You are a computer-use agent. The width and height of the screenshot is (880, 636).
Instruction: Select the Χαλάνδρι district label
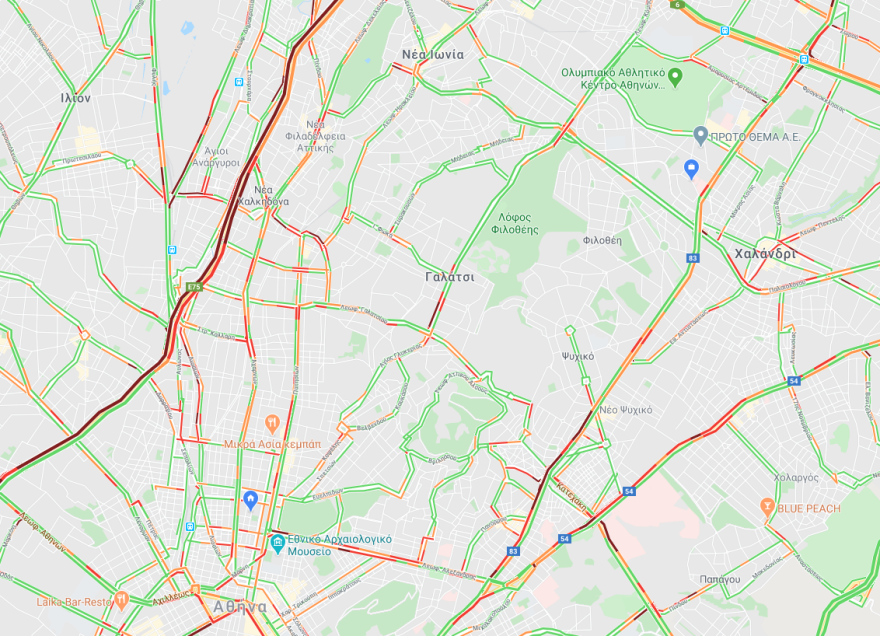tap(766, 254)
